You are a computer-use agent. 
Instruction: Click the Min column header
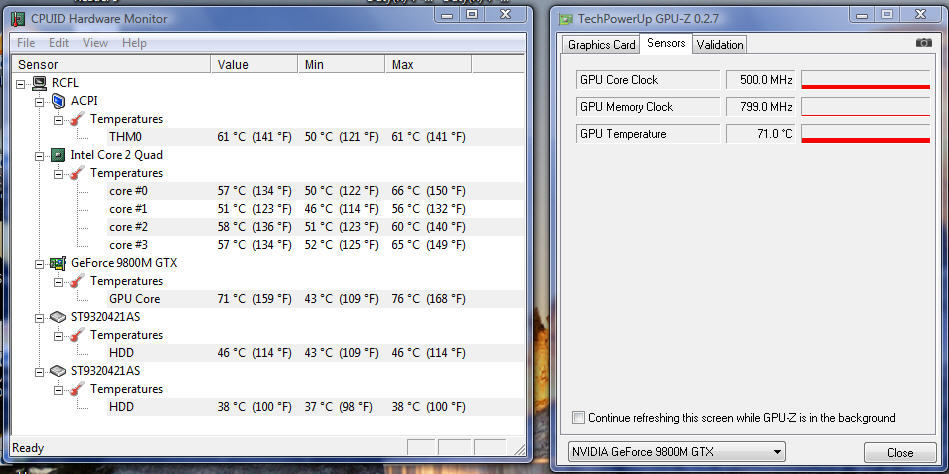[341, 64]
